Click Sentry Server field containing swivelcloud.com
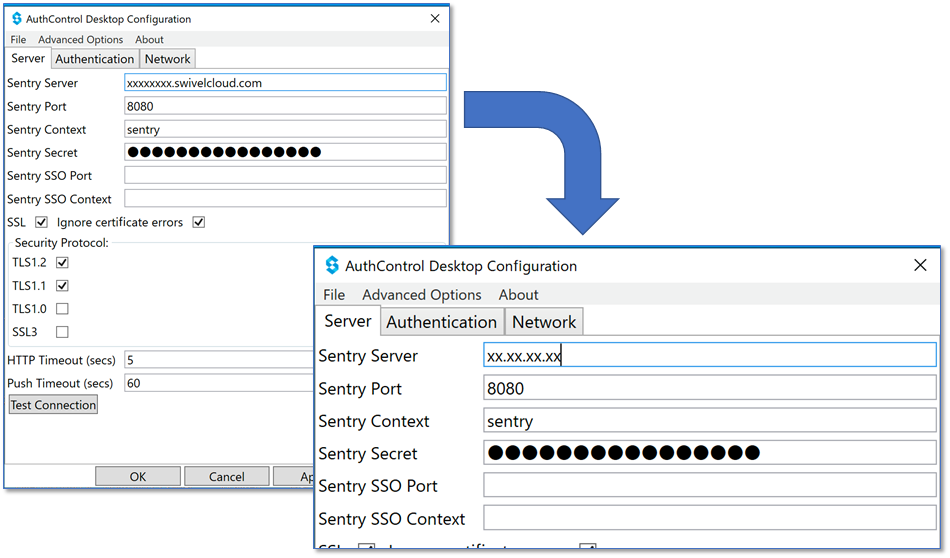This screenshot has height=558, width=950. point(285,83)
